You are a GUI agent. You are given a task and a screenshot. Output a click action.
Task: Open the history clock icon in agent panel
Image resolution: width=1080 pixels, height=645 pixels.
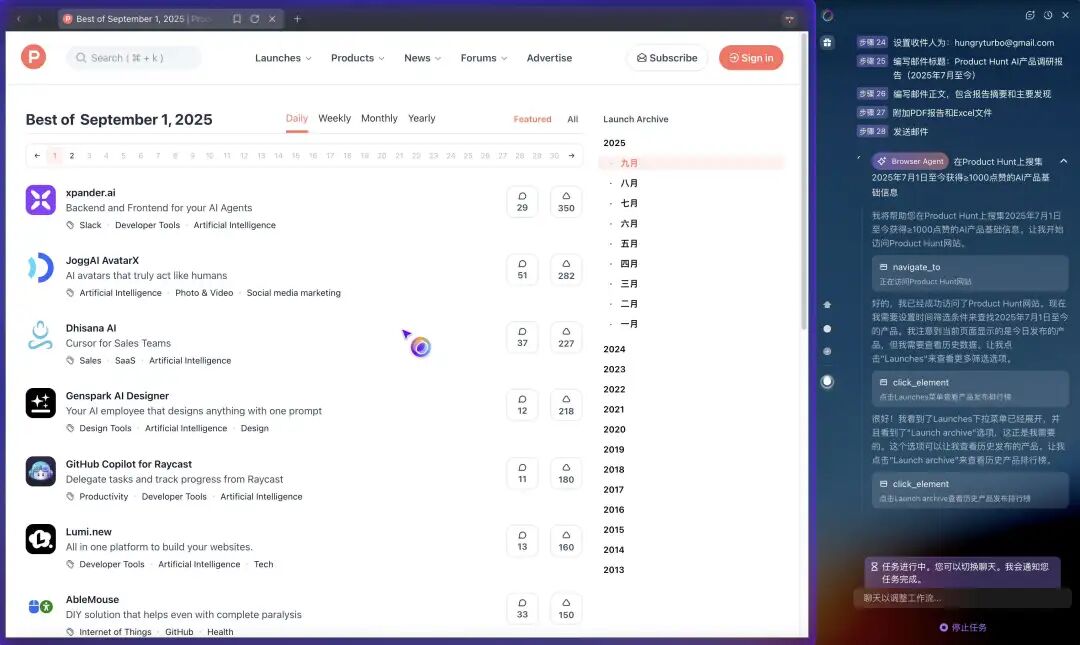pos(1048,15)
